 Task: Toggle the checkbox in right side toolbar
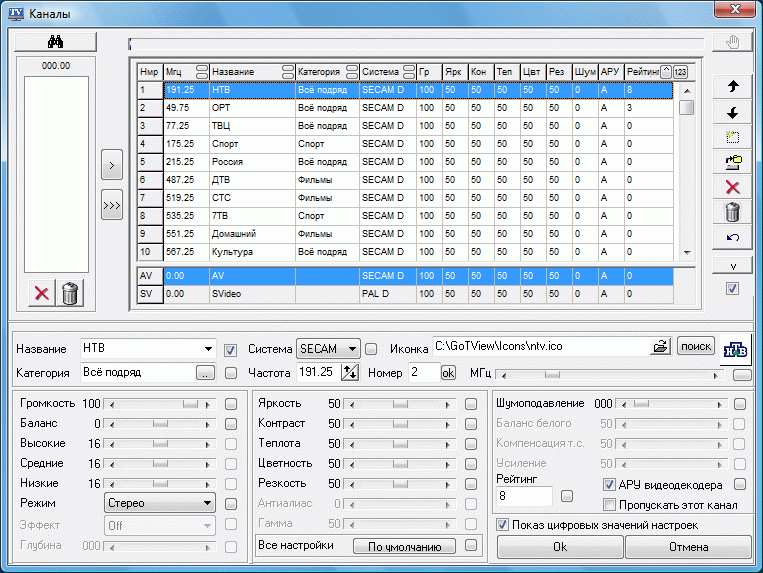click(732, 288)
